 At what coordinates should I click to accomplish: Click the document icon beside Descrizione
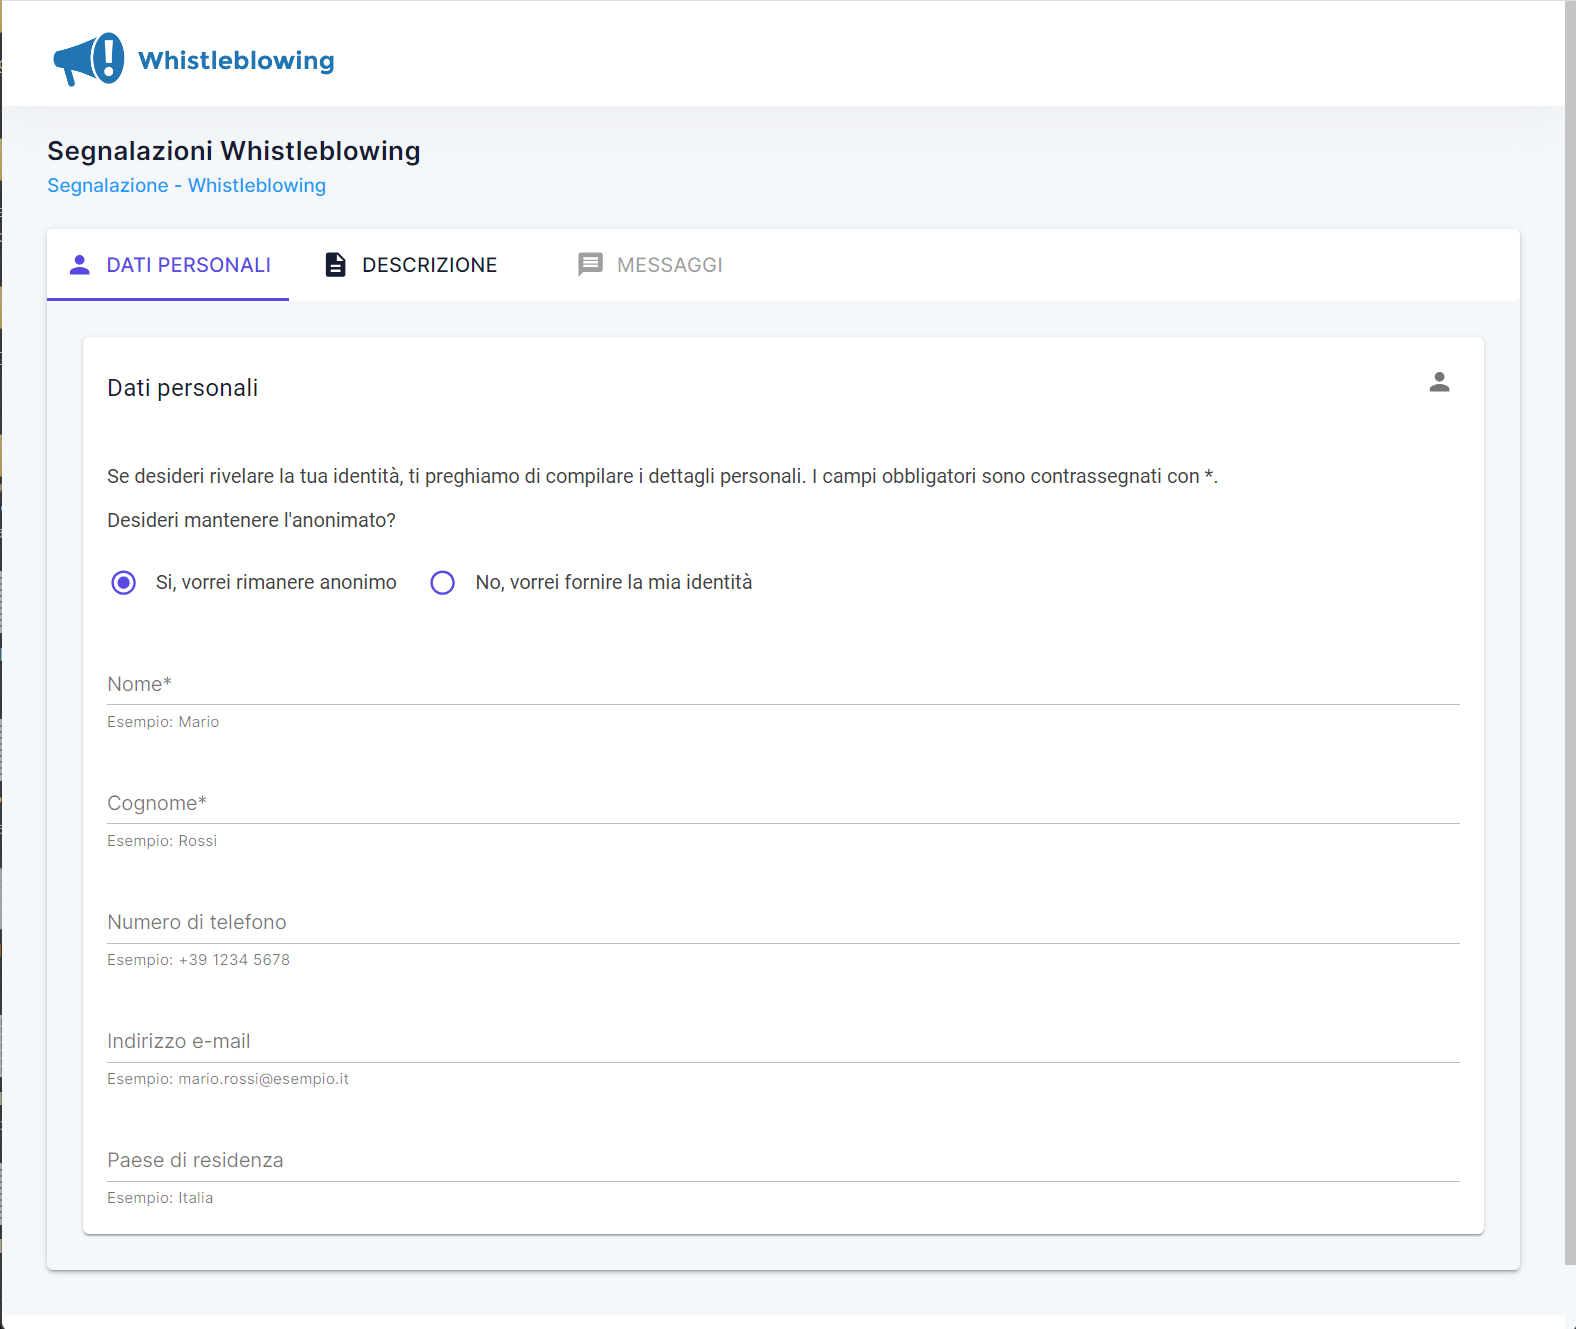pos(336,265)
